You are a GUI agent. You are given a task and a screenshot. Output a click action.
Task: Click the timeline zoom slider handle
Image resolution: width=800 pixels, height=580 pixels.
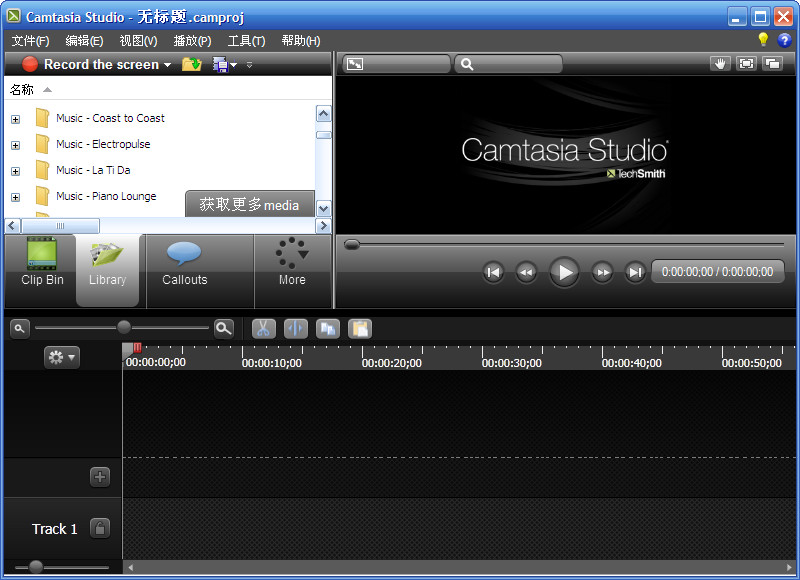pos(123,327)
